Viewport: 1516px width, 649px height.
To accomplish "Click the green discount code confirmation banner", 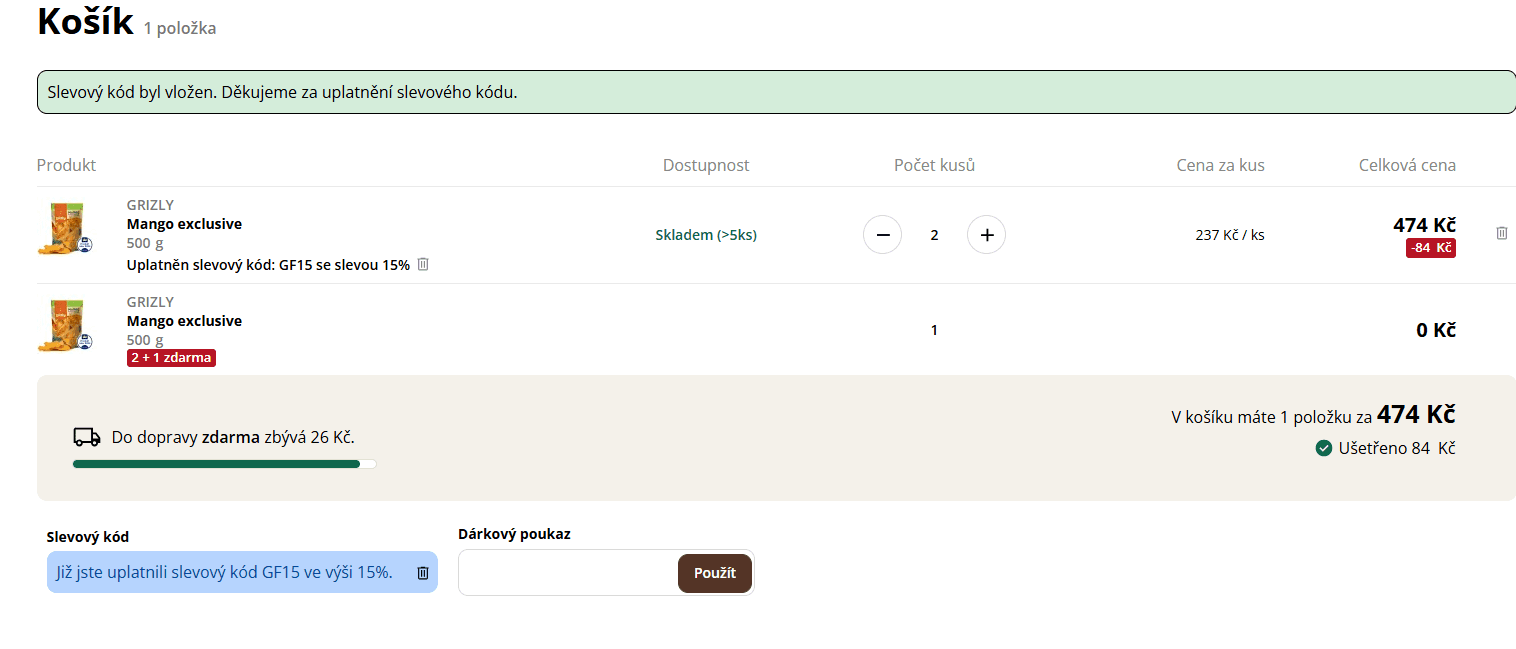I will tap(776, 92).
